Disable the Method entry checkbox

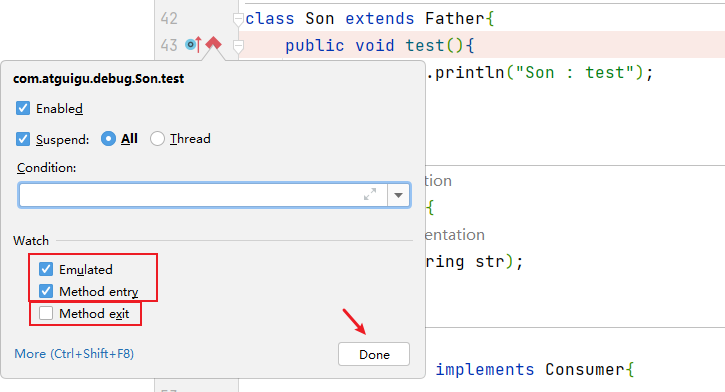click(46, 291)
